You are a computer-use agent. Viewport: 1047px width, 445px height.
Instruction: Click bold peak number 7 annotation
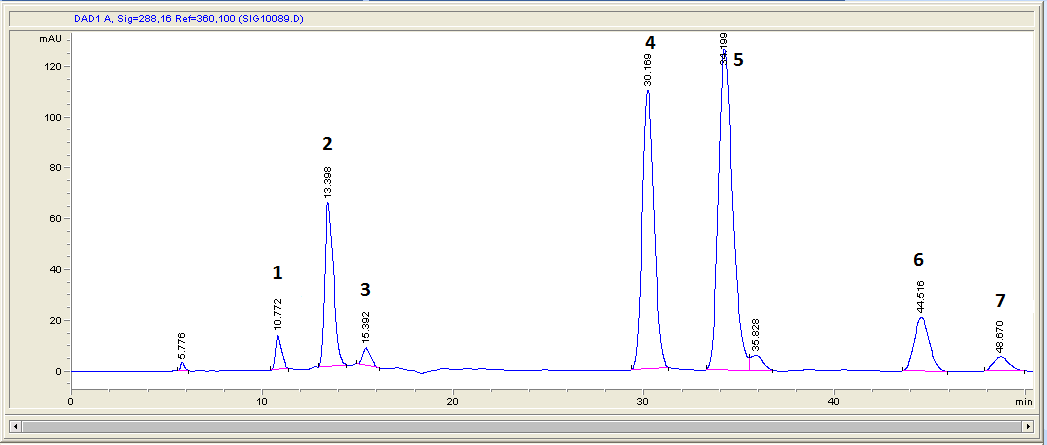(x=1000, y=300)
